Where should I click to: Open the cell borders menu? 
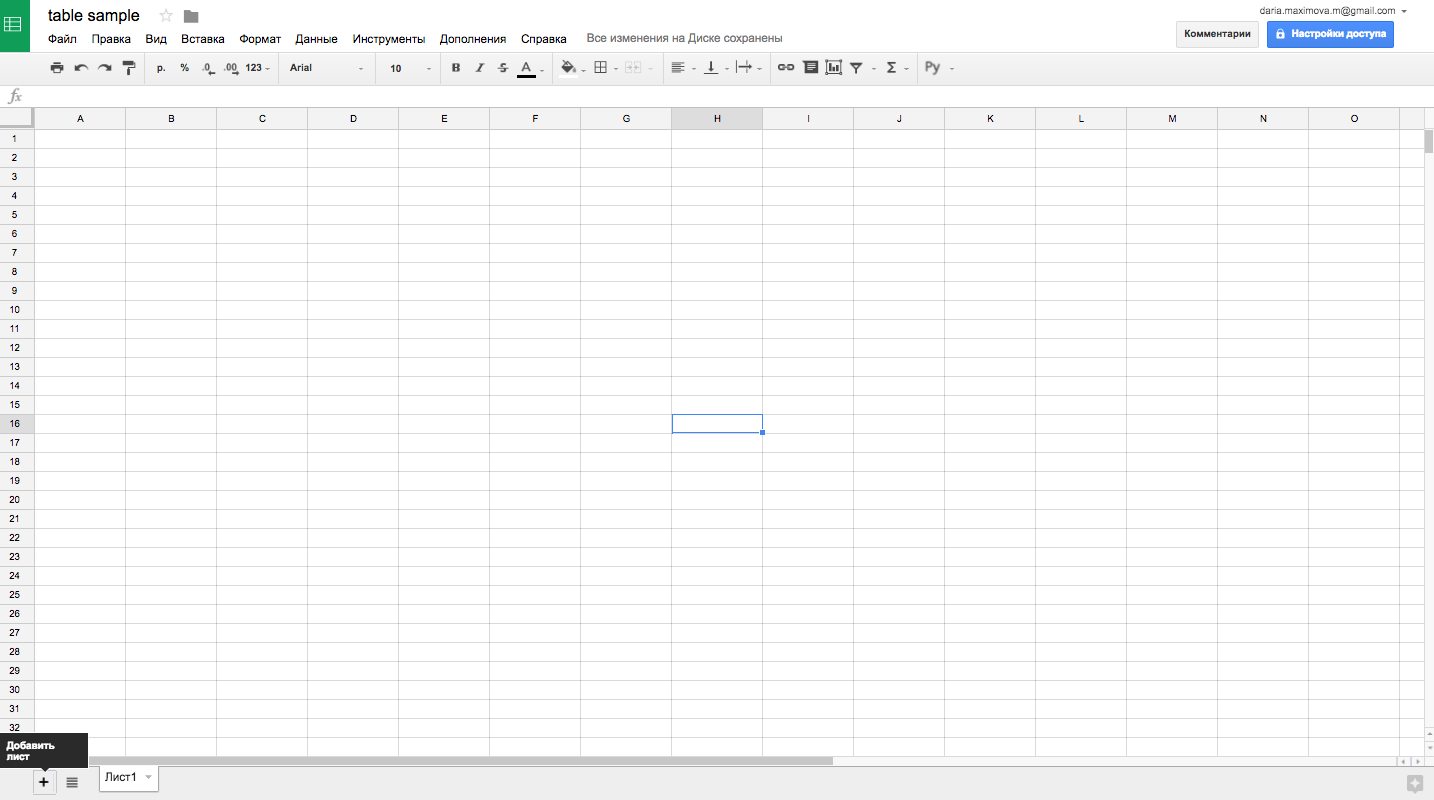tap(605, 68)
